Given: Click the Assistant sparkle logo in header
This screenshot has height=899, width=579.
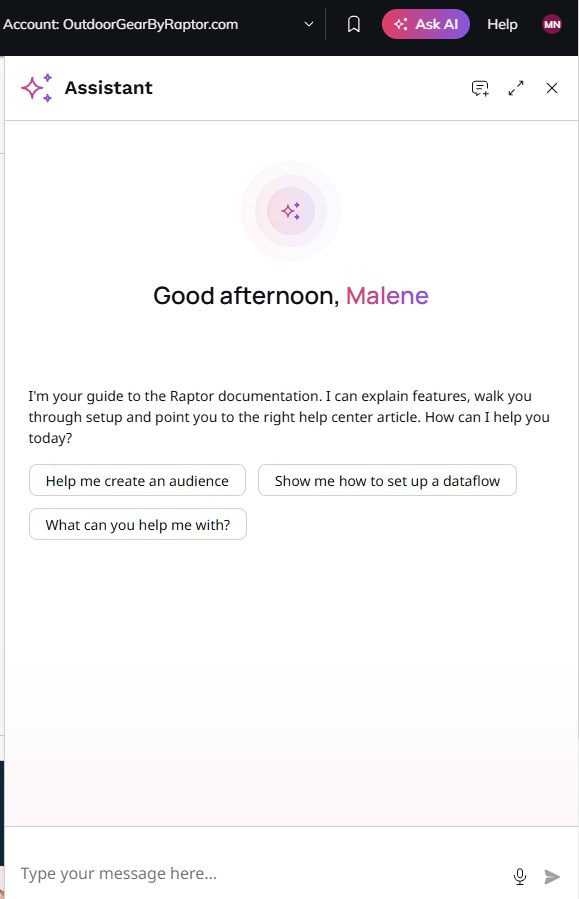Looking at the screenshot, I should pos(37,88).
